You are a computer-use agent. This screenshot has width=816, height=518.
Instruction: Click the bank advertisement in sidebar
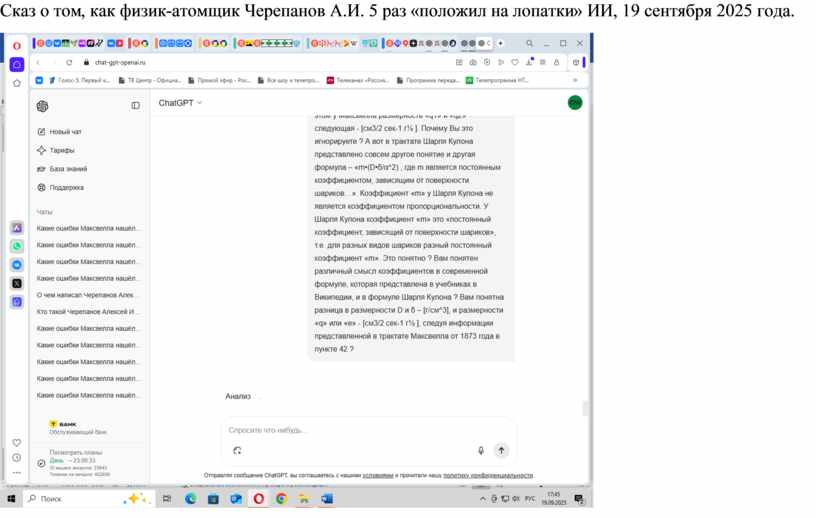[x=78, y=428]
